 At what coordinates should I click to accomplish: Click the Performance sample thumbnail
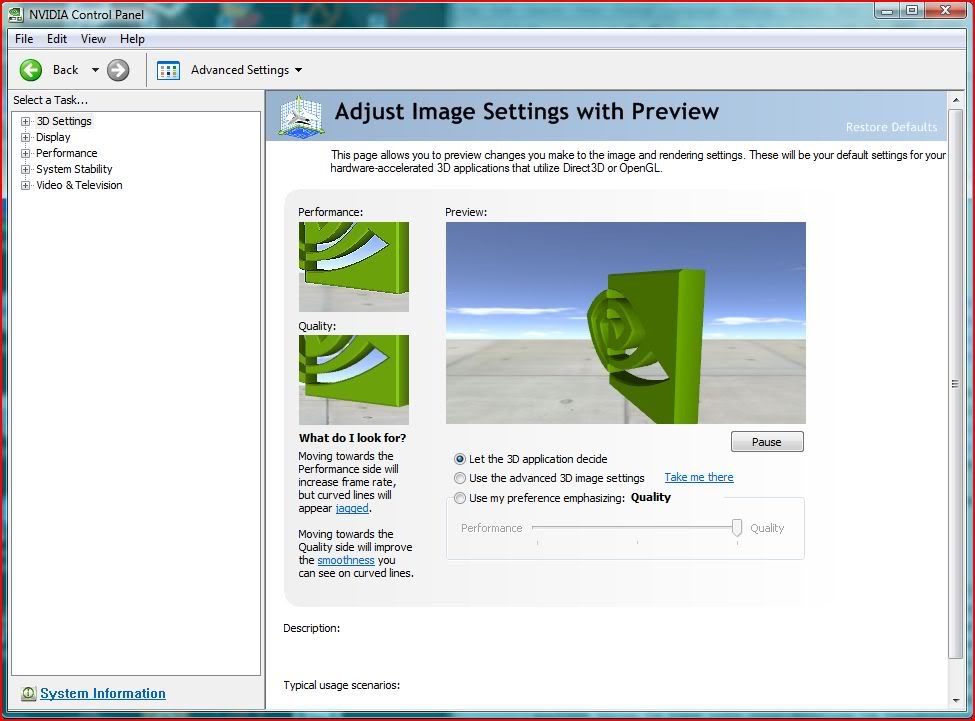click(354, 267)
